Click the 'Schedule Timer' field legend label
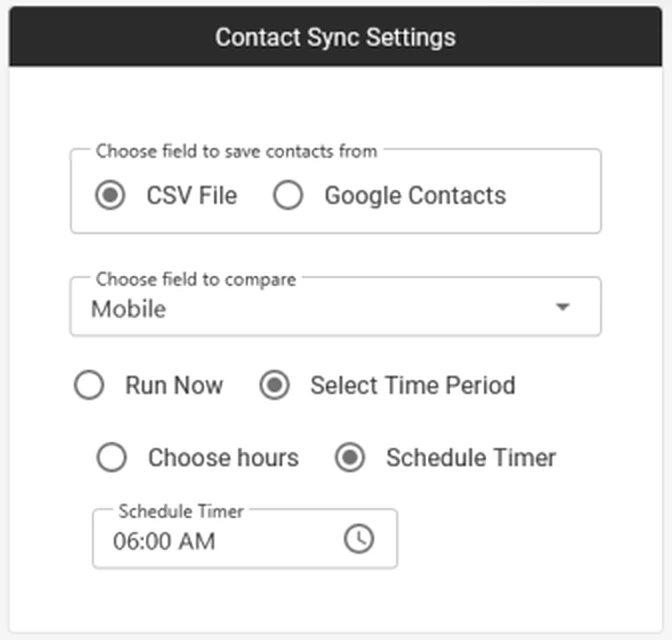 coord(181,511)
